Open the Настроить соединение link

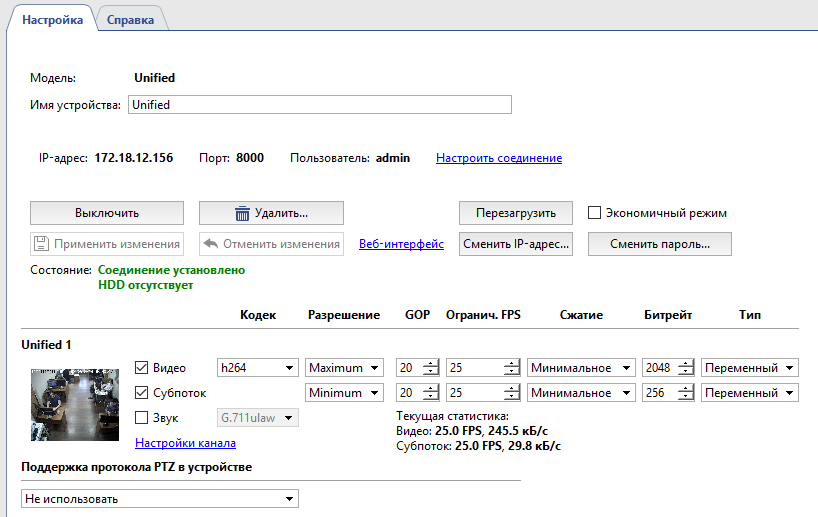[x=498, y=158]
